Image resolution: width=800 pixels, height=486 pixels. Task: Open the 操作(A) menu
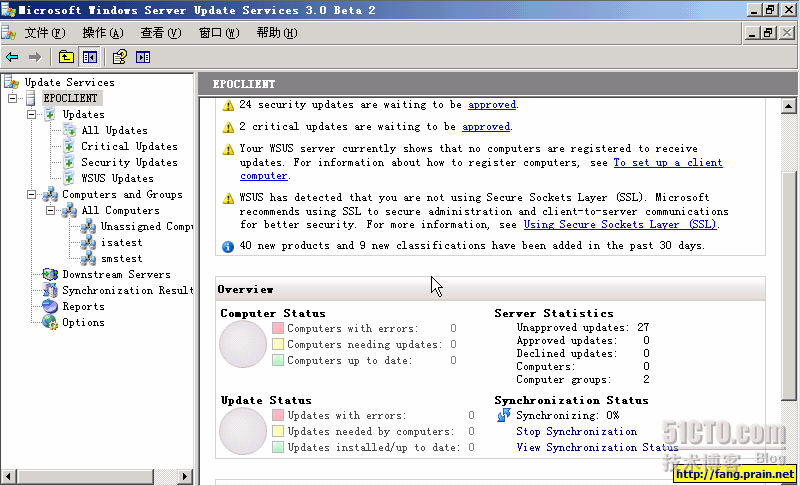(103, 33)
